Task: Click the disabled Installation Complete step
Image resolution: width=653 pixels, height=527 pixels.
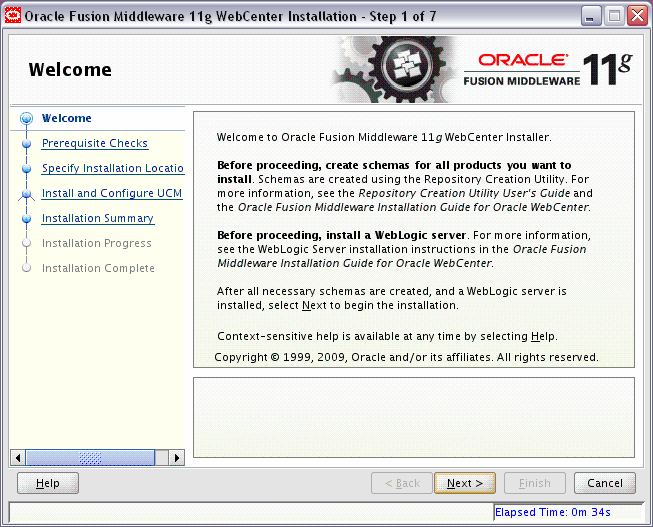Action: point(98,268)
